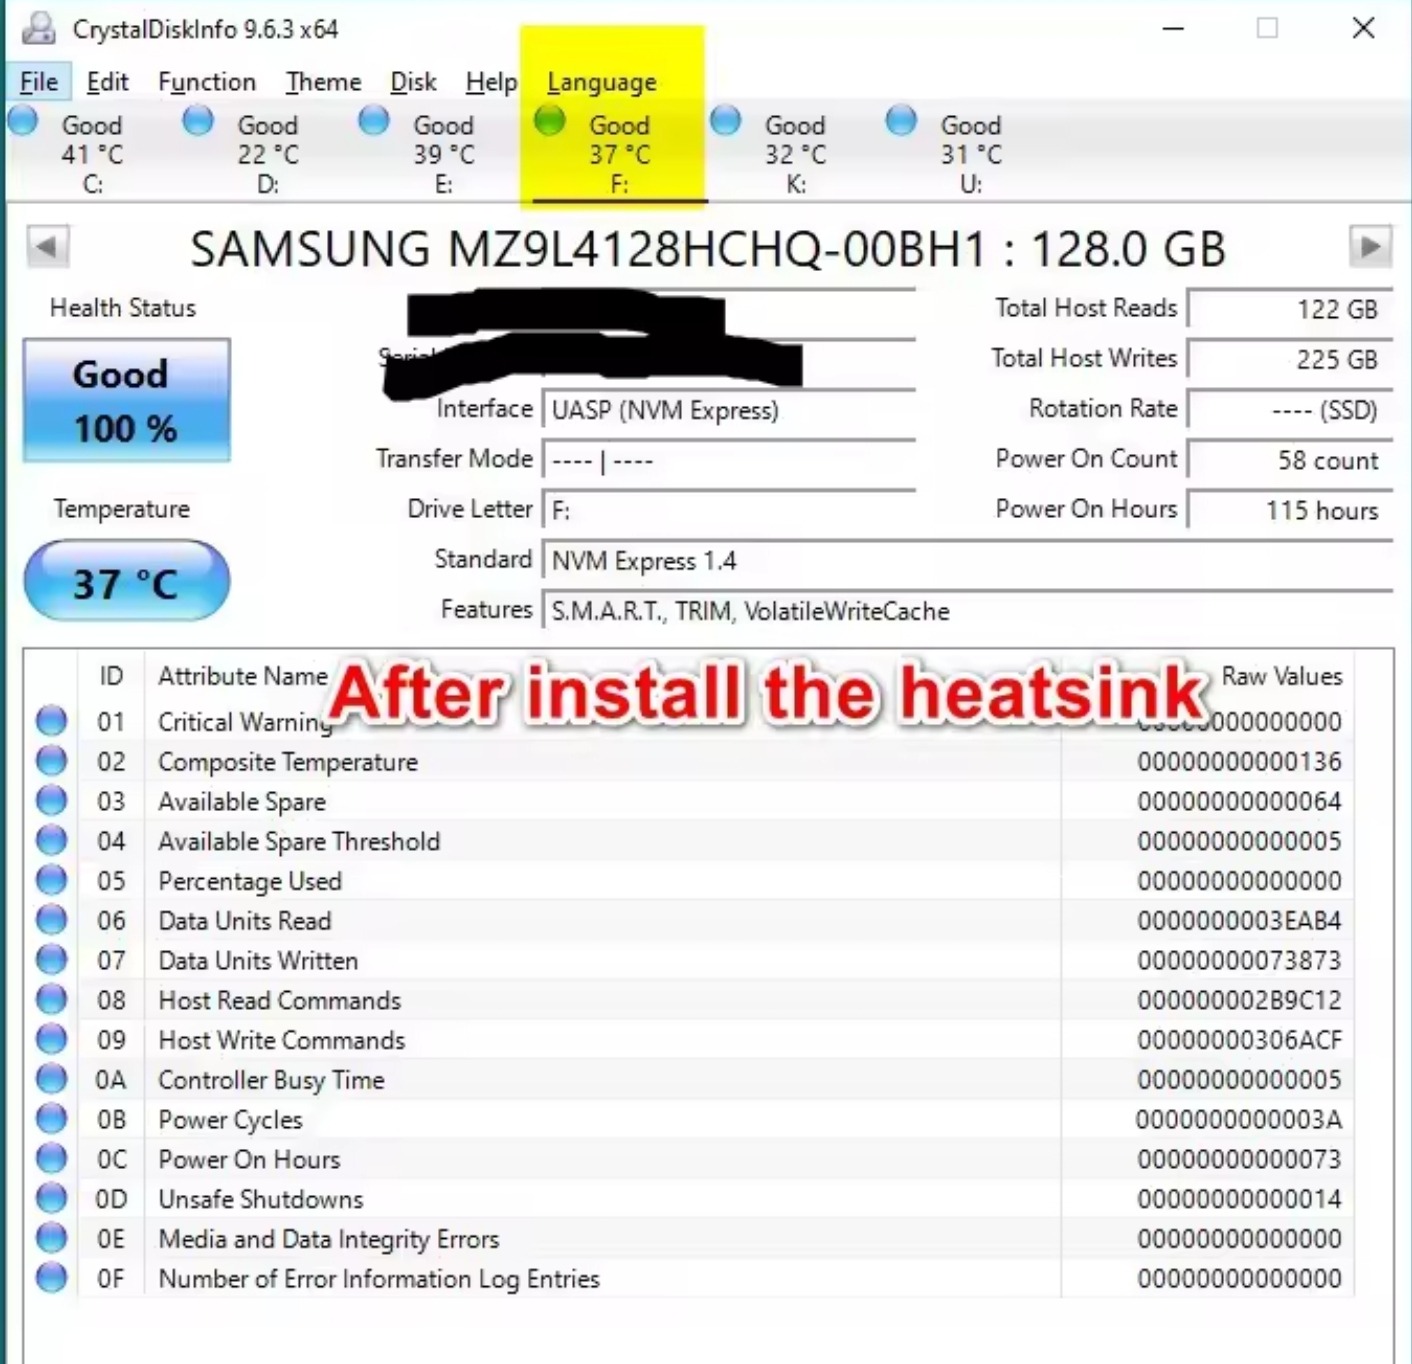Viewport: 1412px width, 1364px height.
Task: Select drive D: at 22 °C
Action: [268, 153]
